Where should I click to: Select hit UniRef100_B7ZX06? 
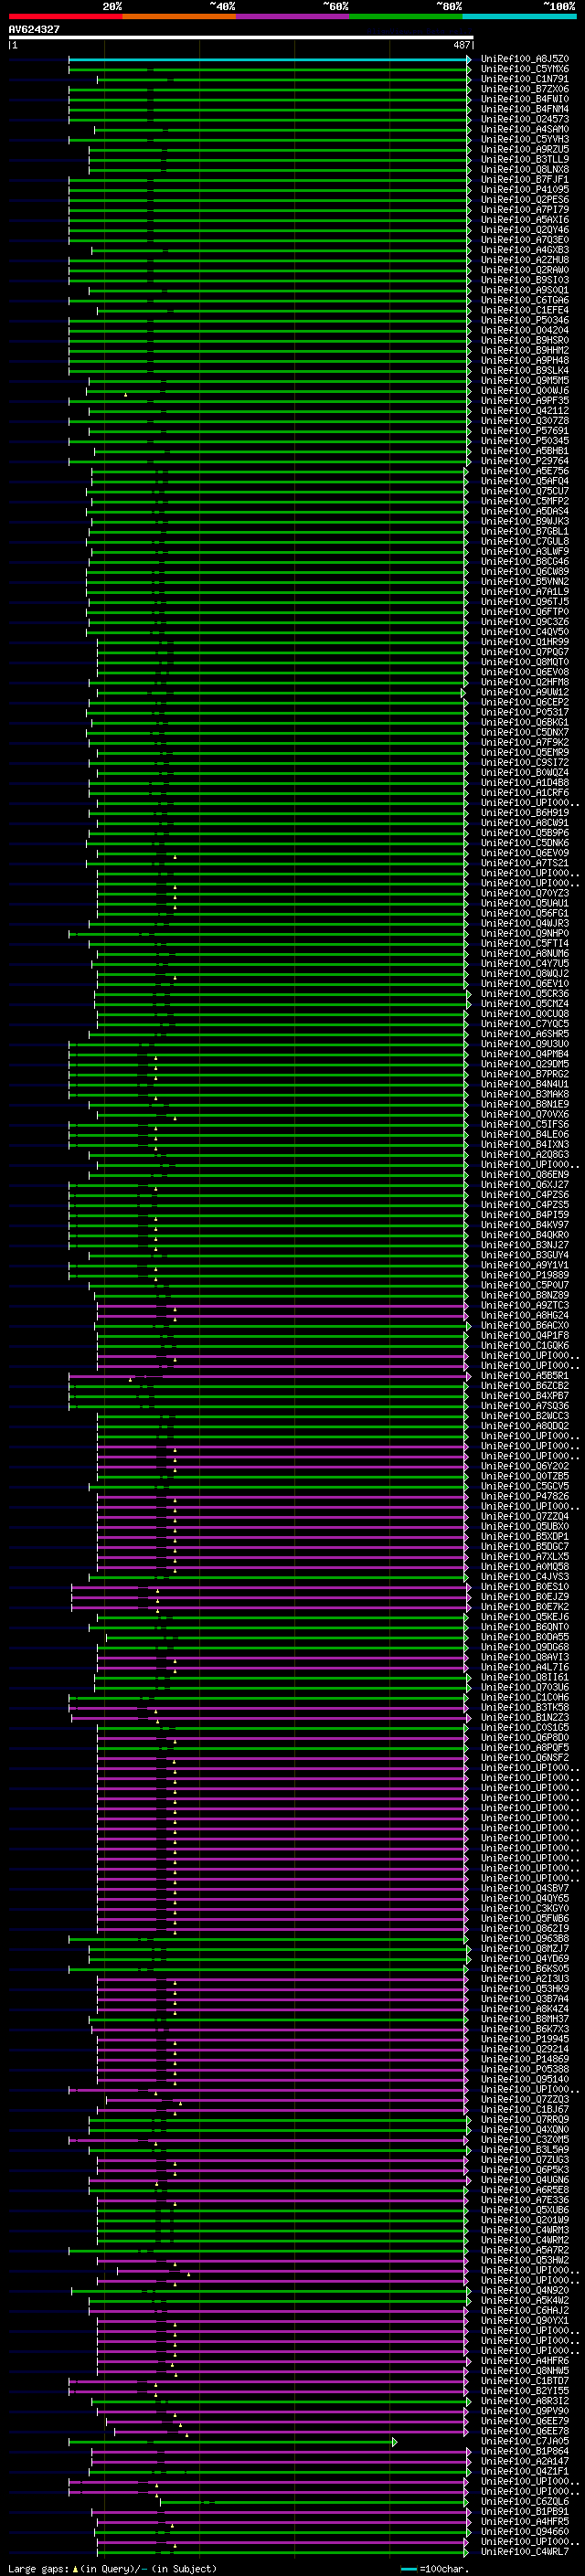click(x=525, y=89)
